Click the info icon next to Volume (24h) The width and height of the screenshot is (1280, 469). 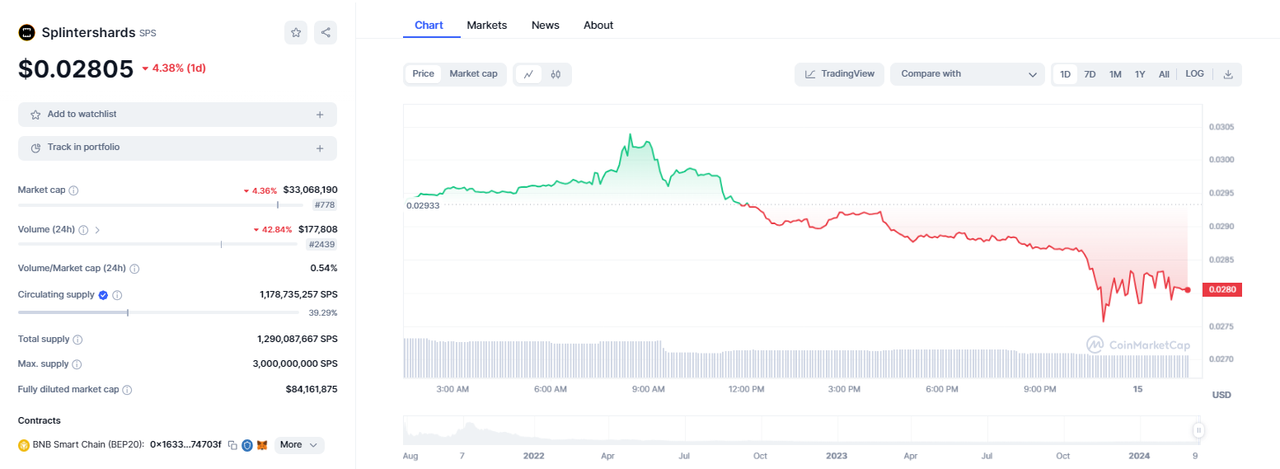click(x=83, y=230)
